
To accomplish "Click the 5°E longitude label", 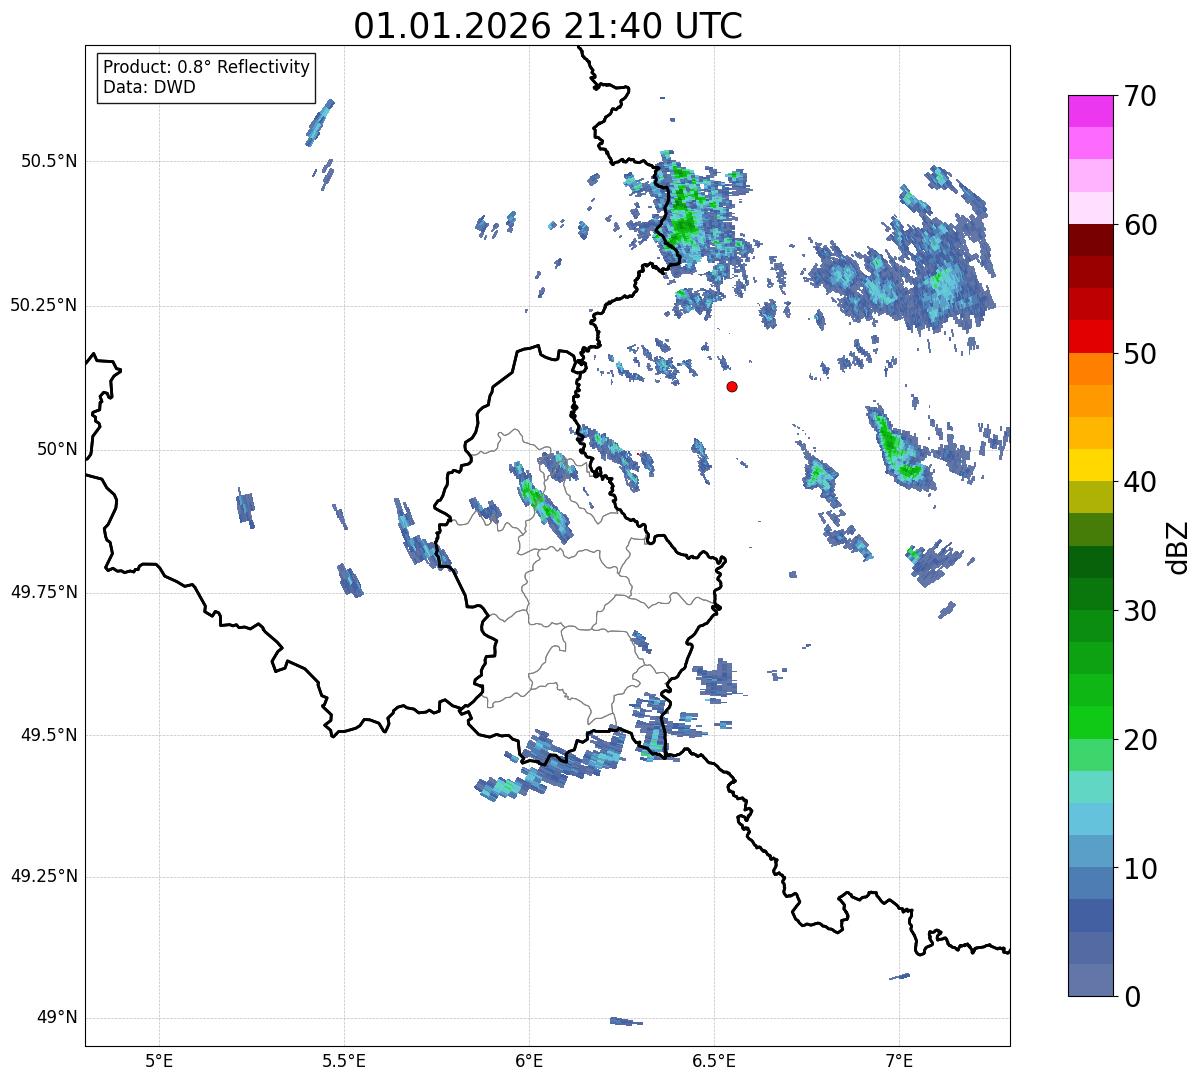I will [159, 1061].
